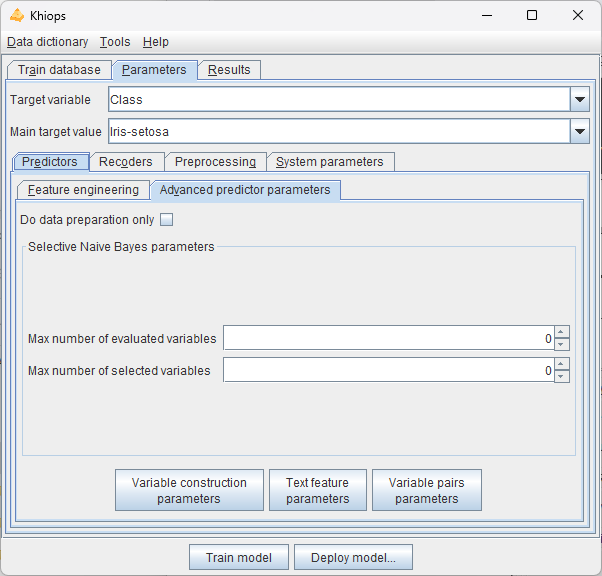Decrement Max number of selected variables

[561, 376]
